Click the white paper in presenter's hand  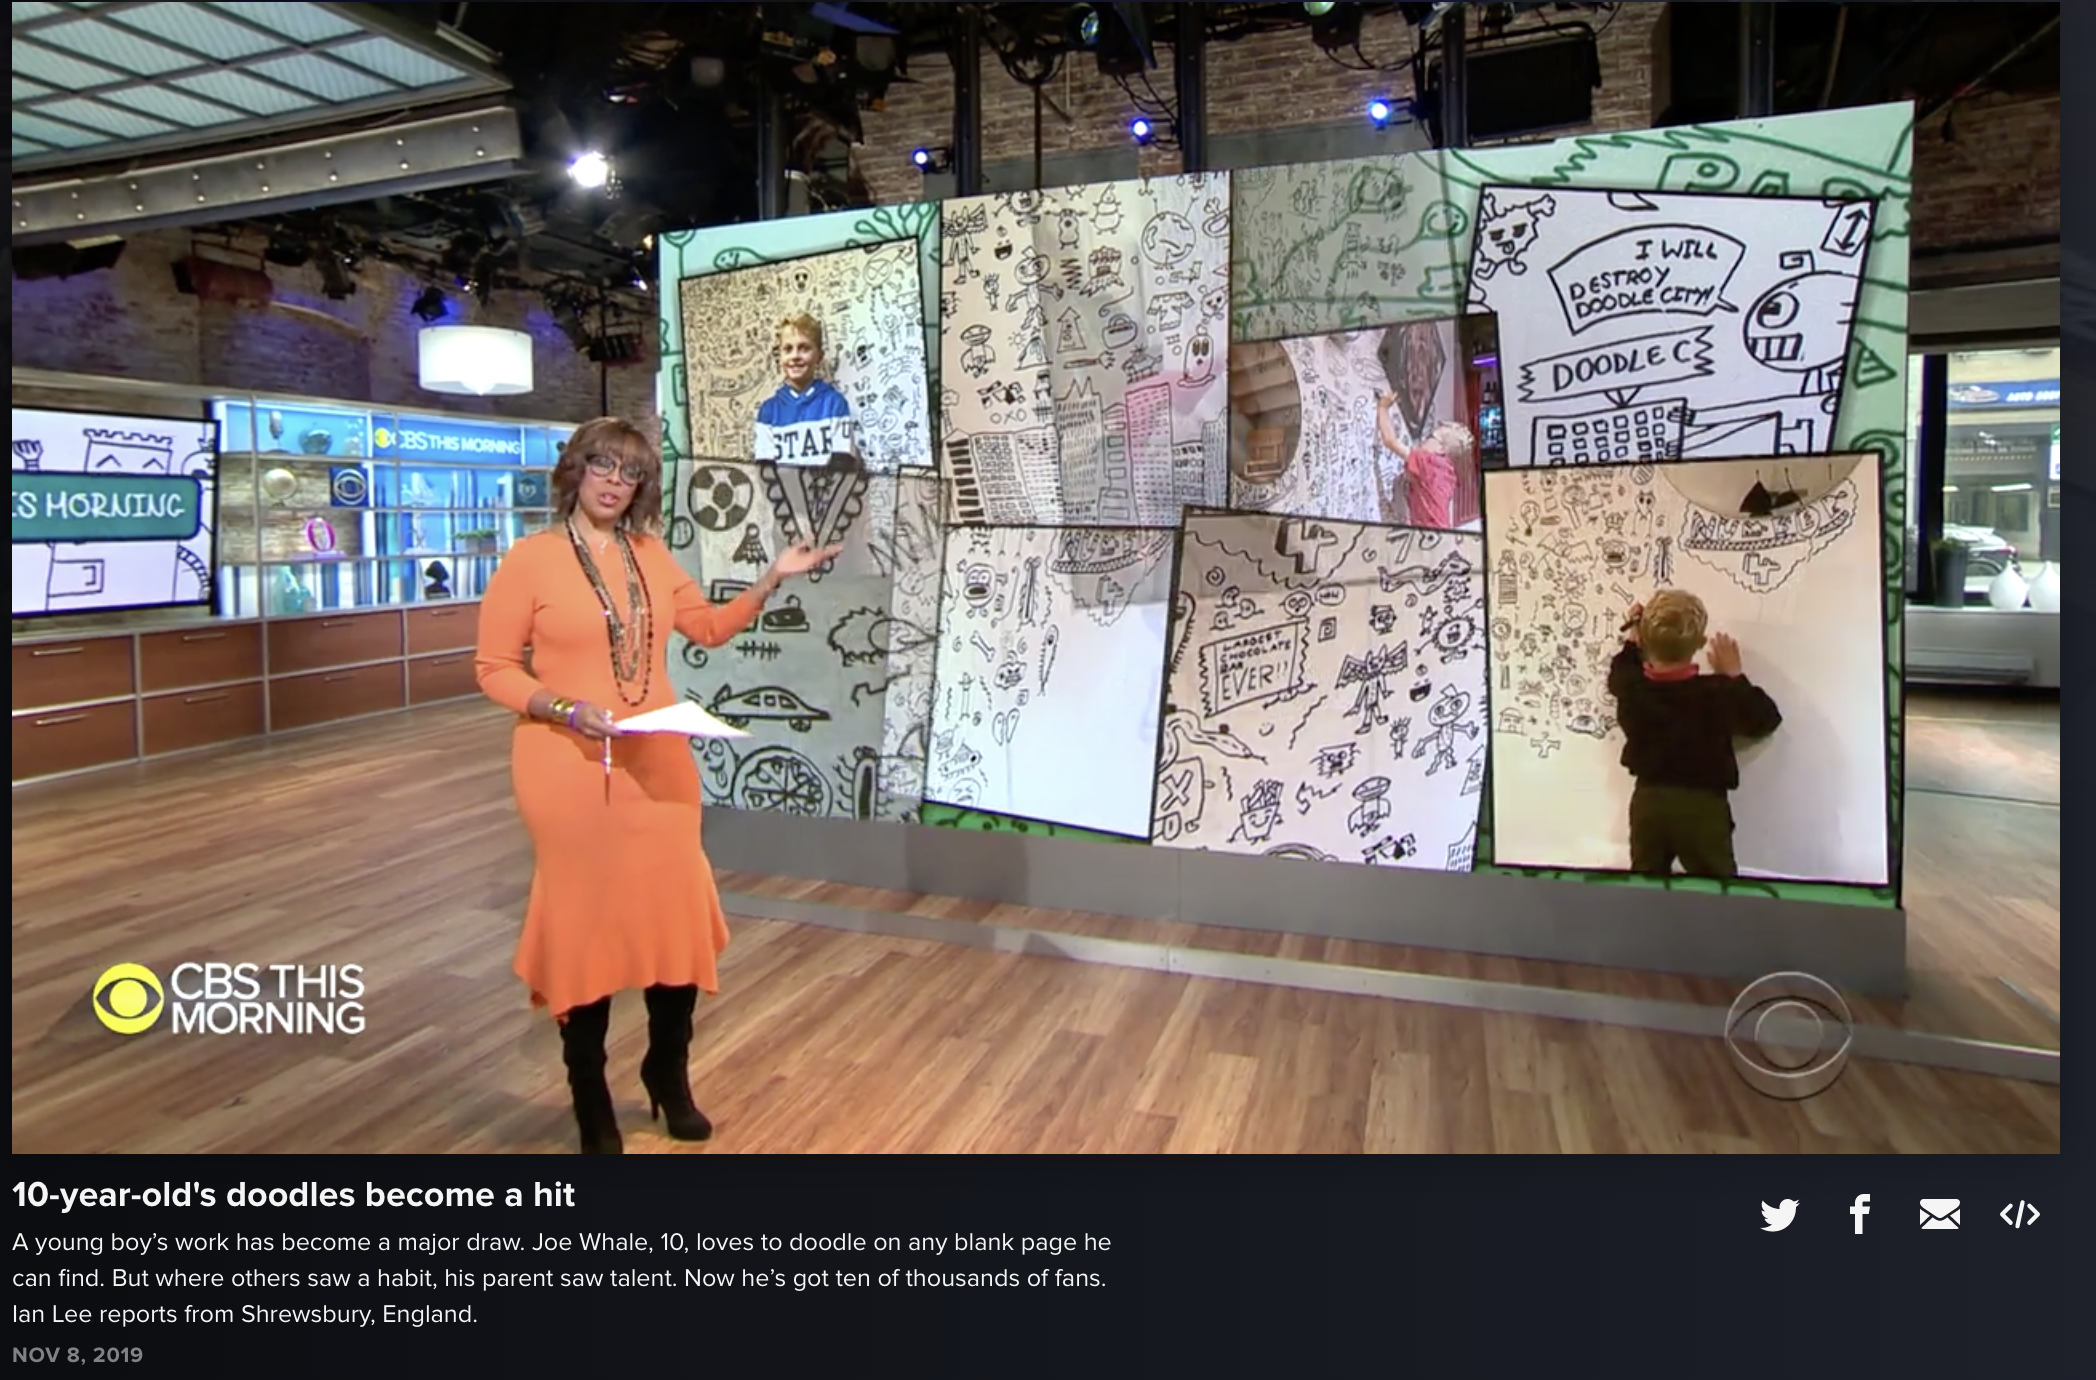(678, 719)
